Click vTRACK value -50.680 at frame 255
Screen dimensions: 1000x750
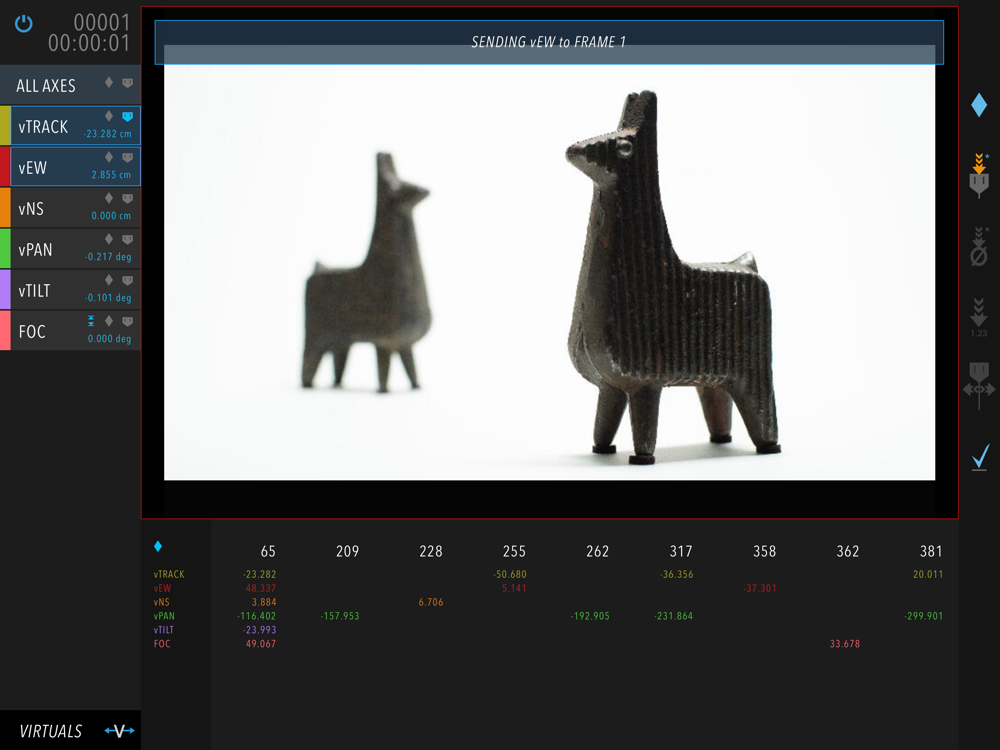[510, 574]
